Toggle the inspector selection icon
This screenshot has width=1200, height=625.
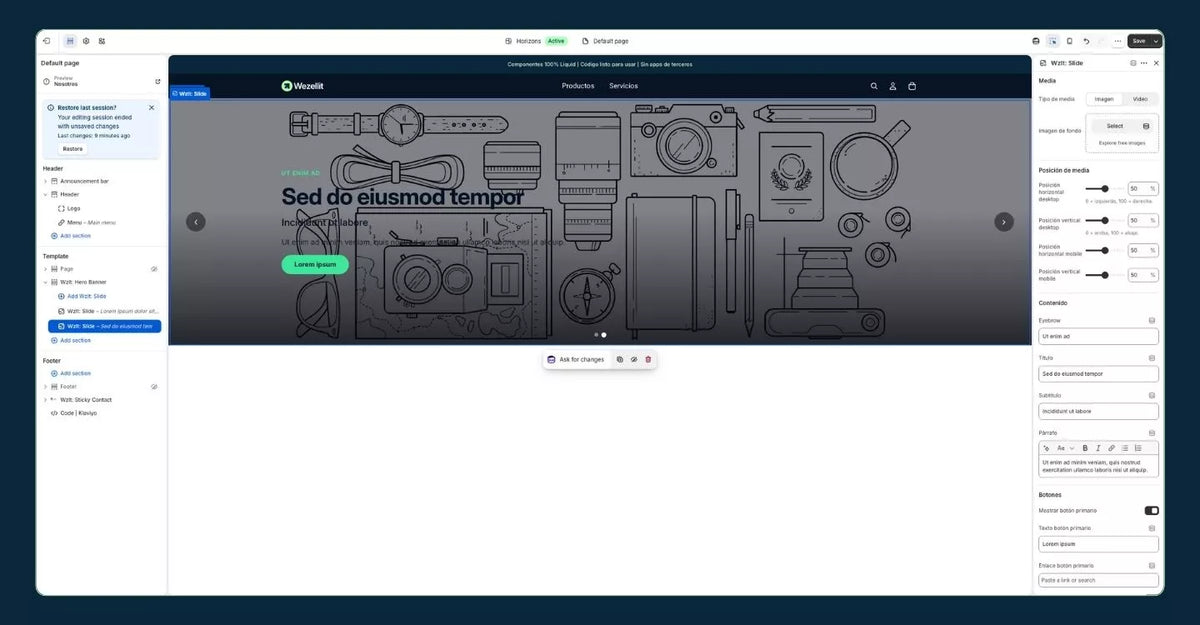click(x=1053, y=41)
